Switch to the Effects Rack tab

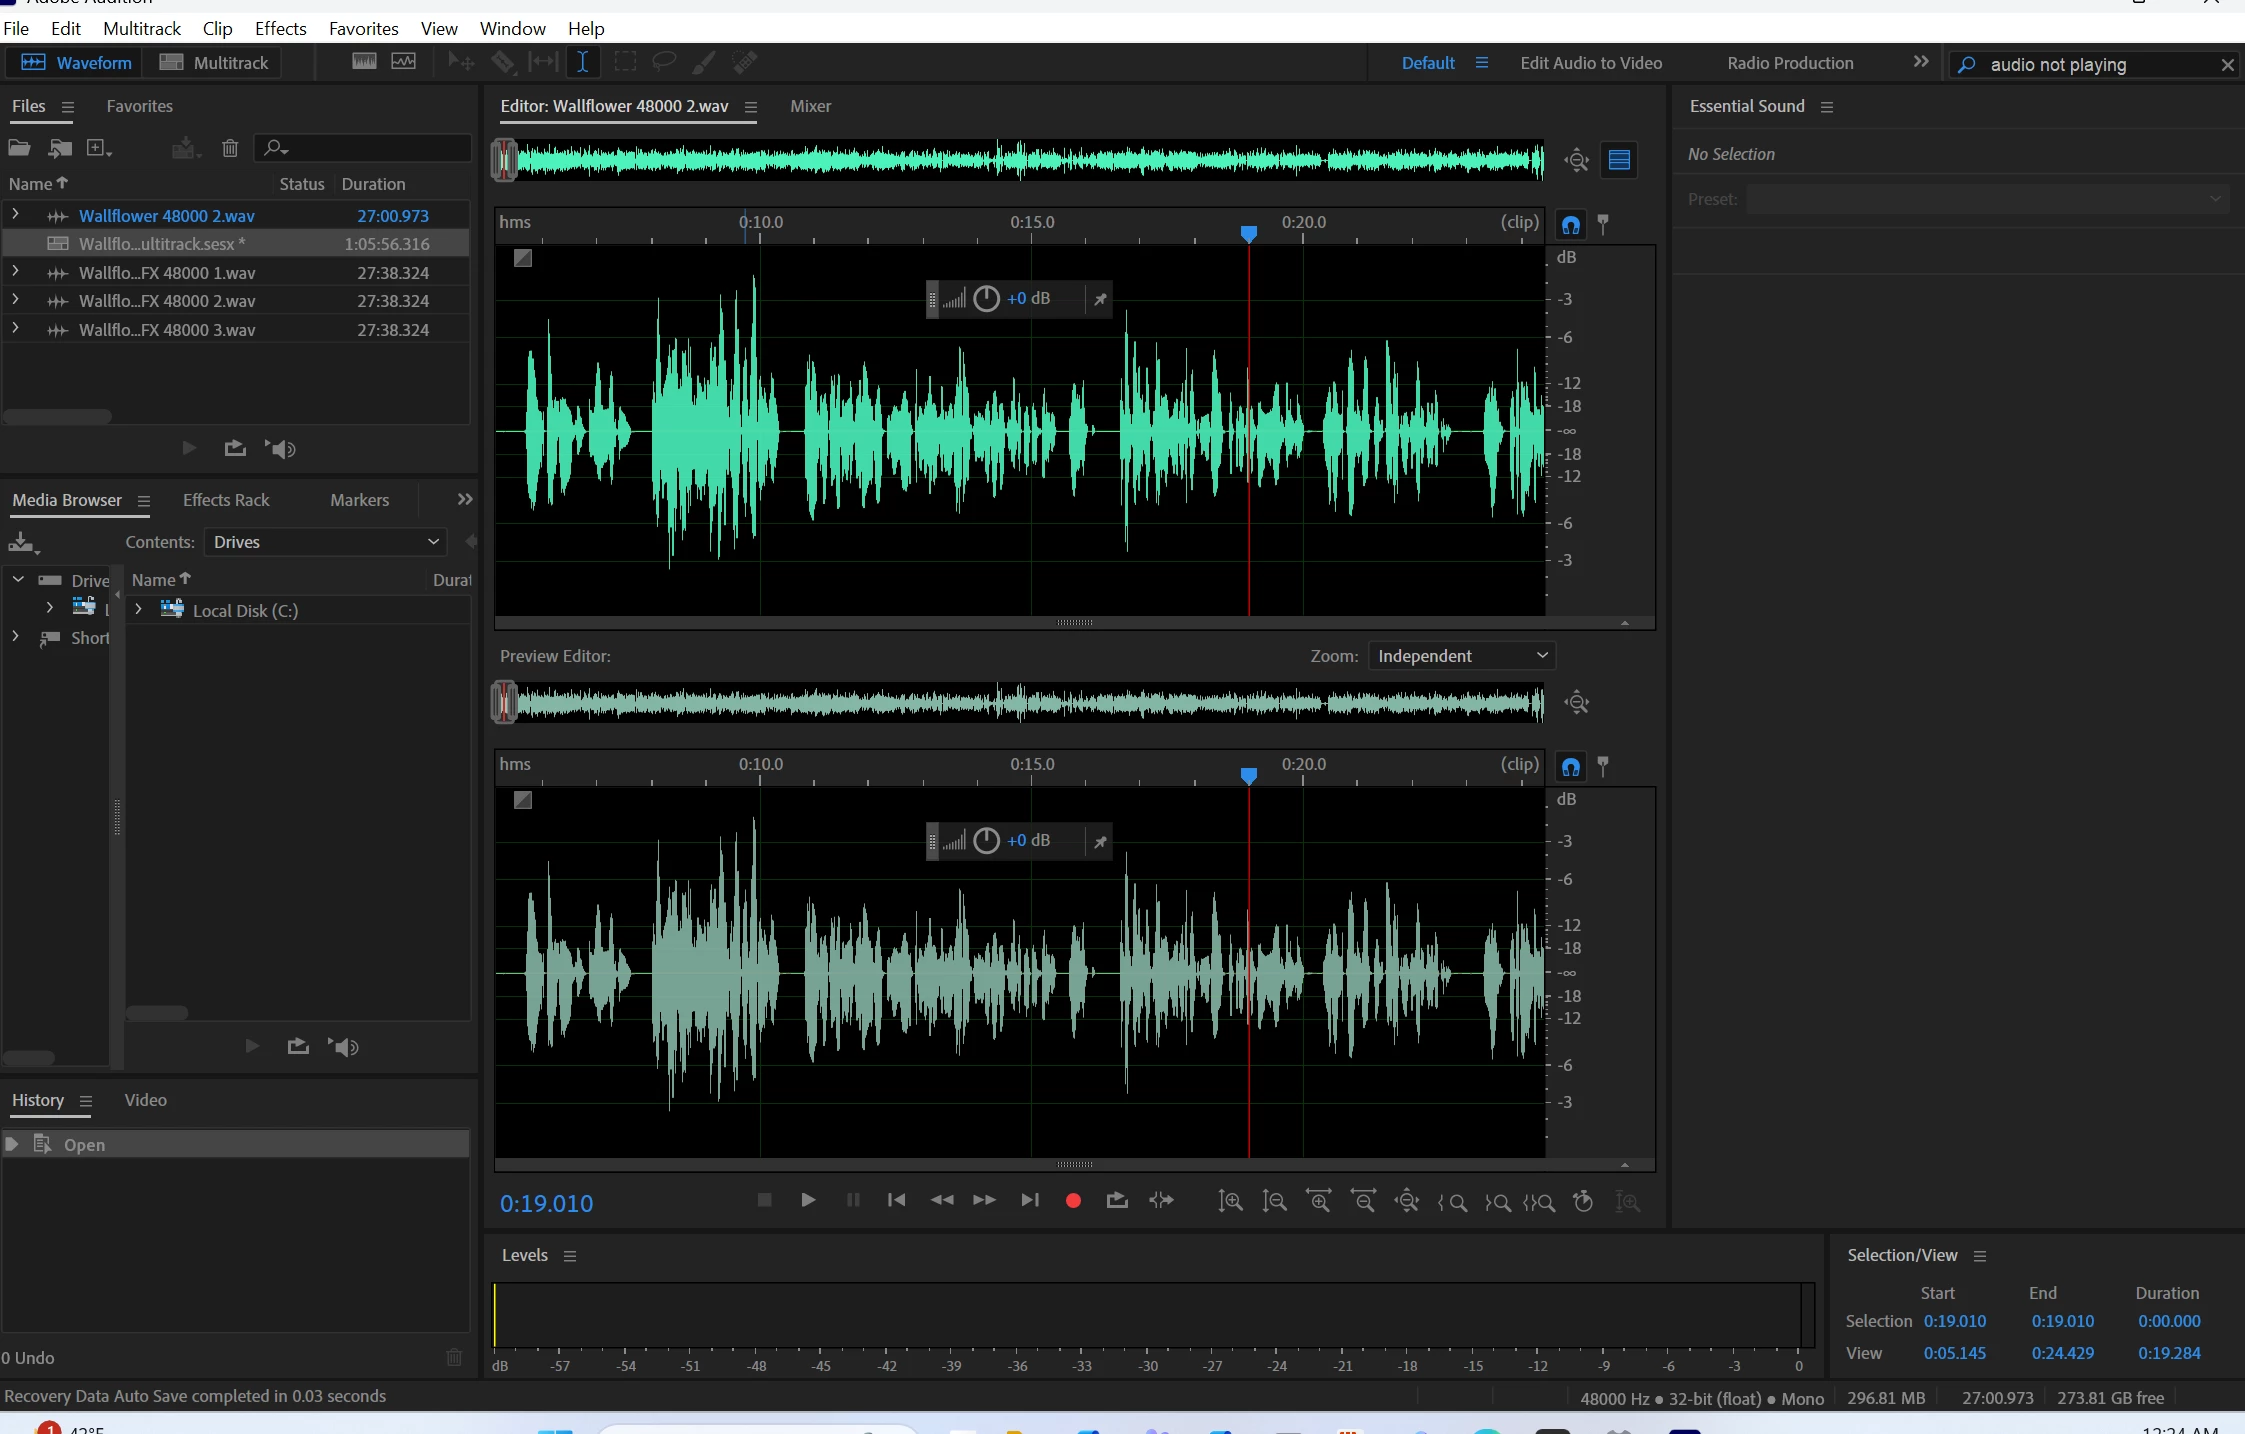tap(226, 500)
